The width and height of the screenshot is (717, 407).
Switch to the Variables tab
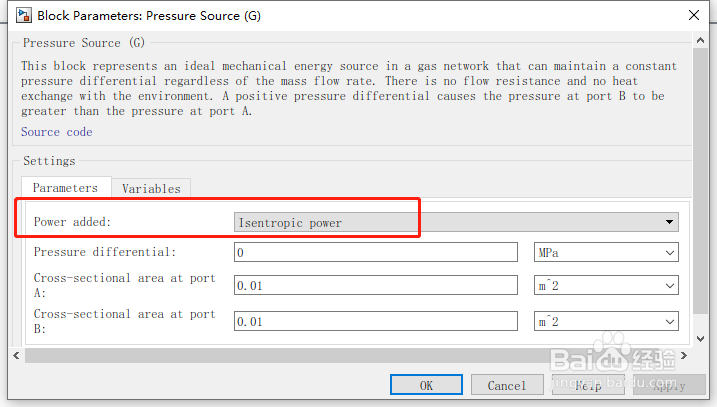(151, 188)
